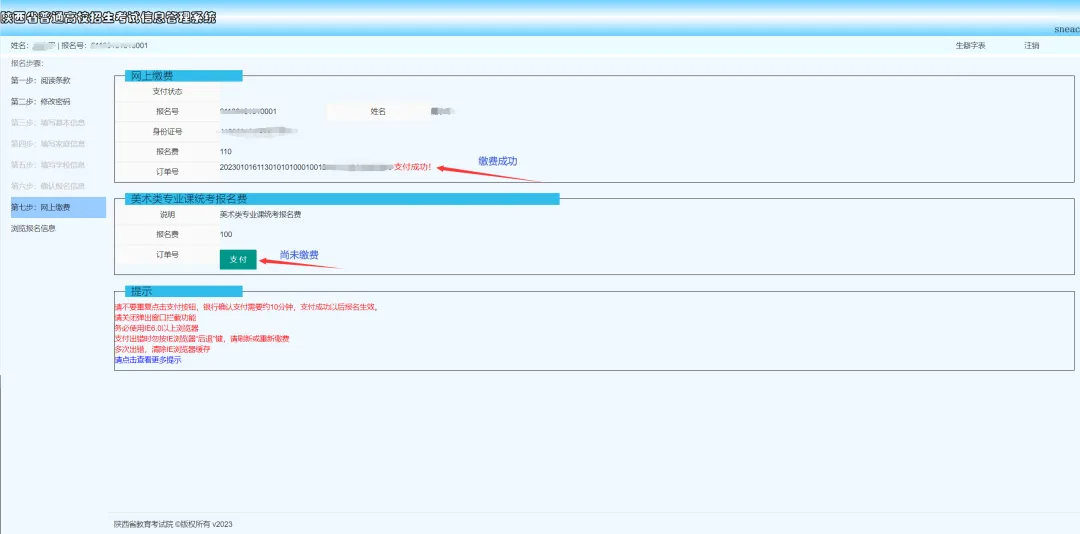Click the 网上缴费 section header
1080x534 pixels.
152,75
